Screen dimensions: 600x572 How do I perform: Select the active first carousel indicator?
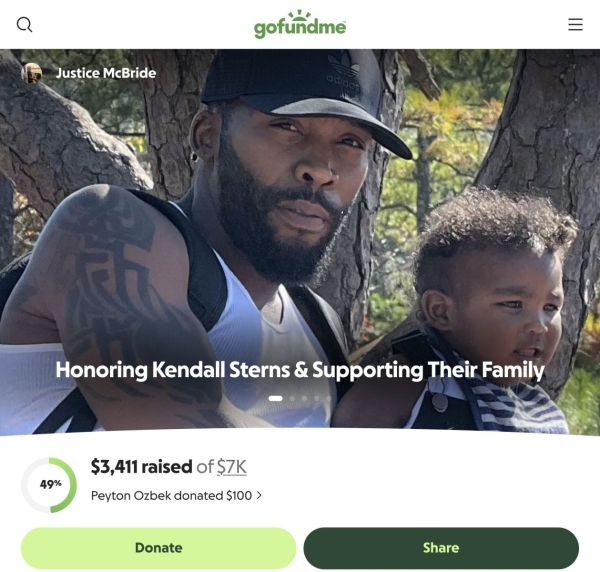276,398
